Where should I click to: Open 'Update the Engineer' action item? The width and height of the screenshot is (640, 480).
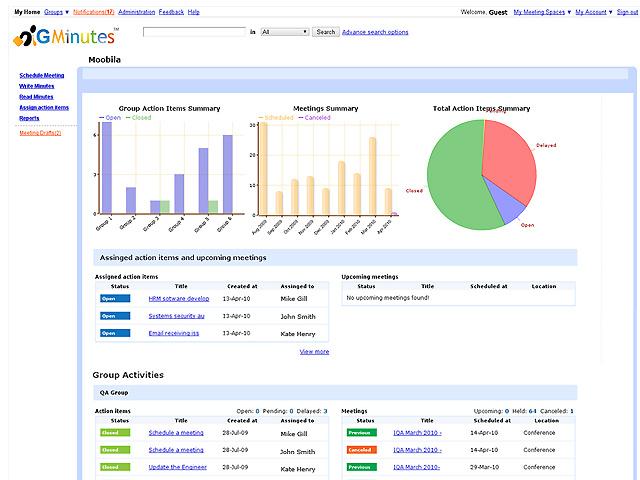coord(178,467)
